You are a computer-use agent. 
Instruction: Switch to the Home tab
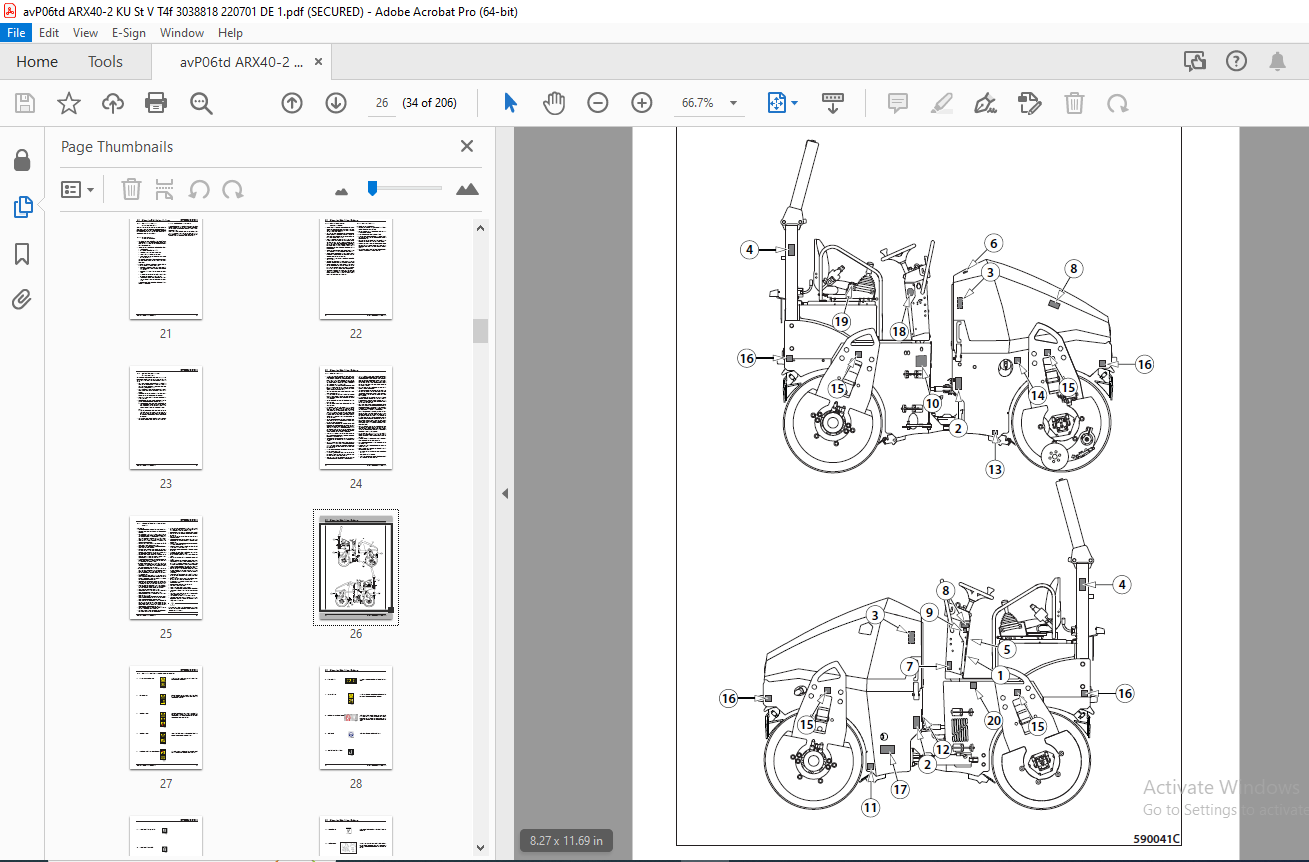coord(37,62)
